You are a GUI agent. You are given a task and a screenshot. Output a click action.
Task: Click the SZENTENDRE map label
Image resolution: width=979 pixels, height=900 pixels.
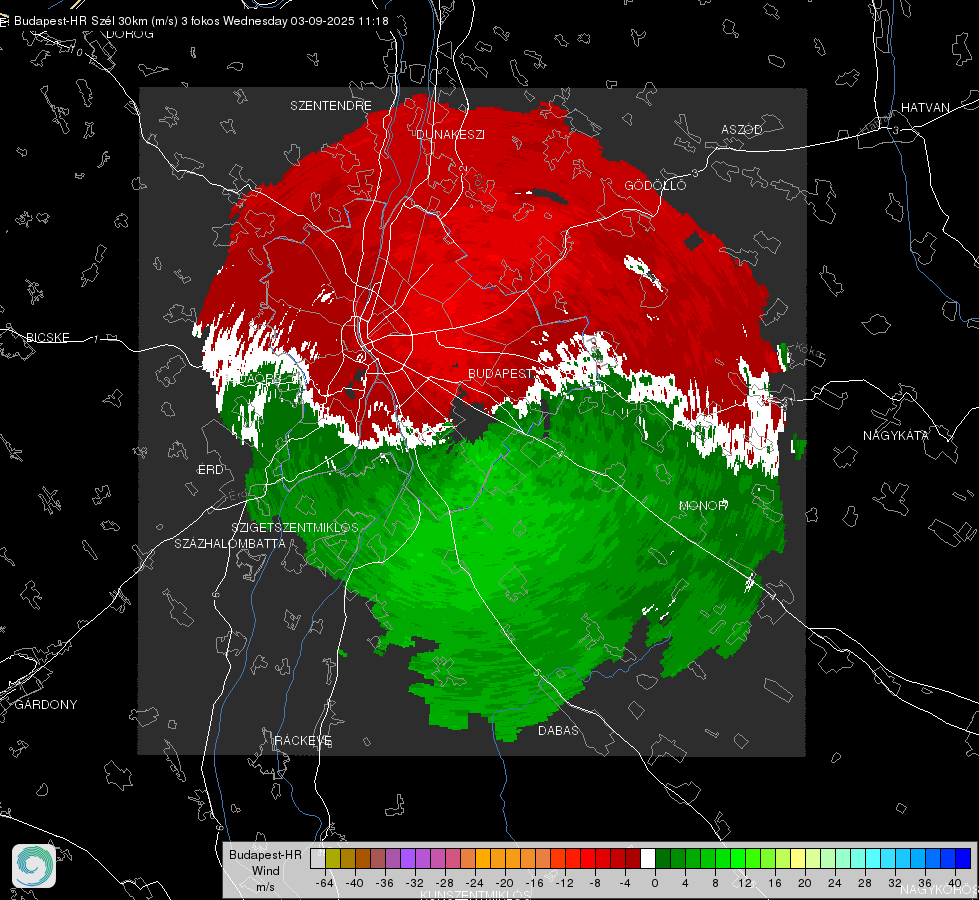pyautogui.click(x=331, y=106)
